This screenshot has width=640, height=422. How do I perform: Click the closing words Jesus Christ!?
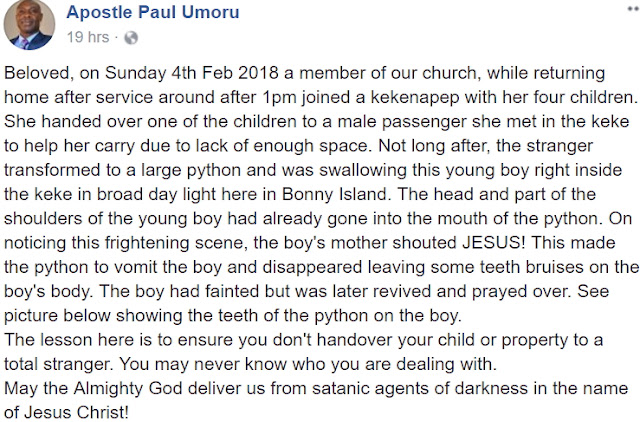[x=76, y=412]
